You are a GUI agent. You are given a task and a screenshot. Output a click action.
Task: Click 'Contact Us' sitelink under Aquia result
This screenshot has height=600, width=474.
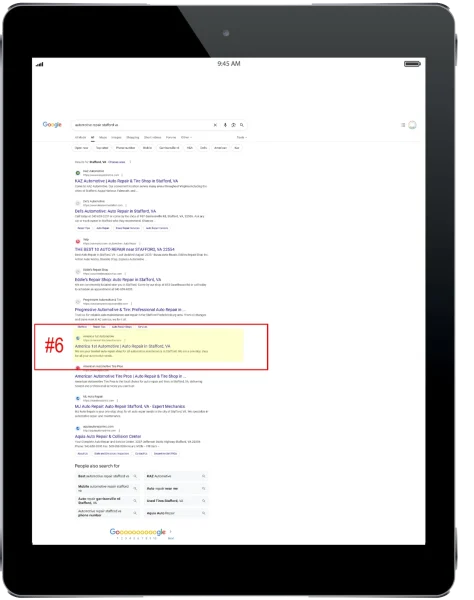(x=141, y=454)
